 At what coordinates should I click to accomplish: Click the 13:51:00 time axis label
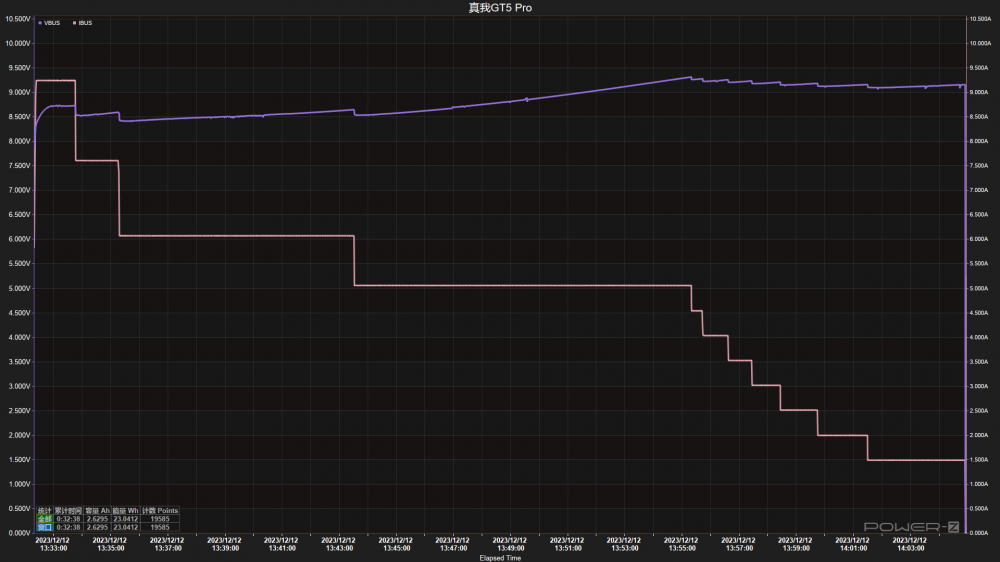pyautogui.click(x=568, y=548)
